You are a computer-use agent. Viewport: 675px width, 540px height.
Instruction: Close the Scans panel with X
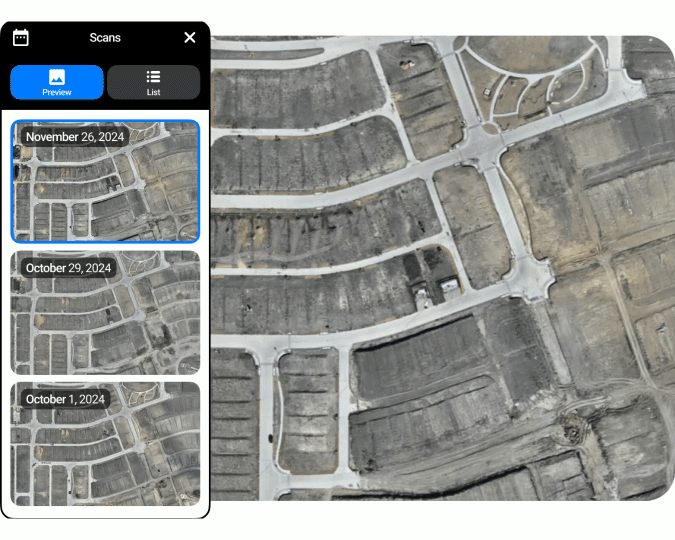pos(190,37)
